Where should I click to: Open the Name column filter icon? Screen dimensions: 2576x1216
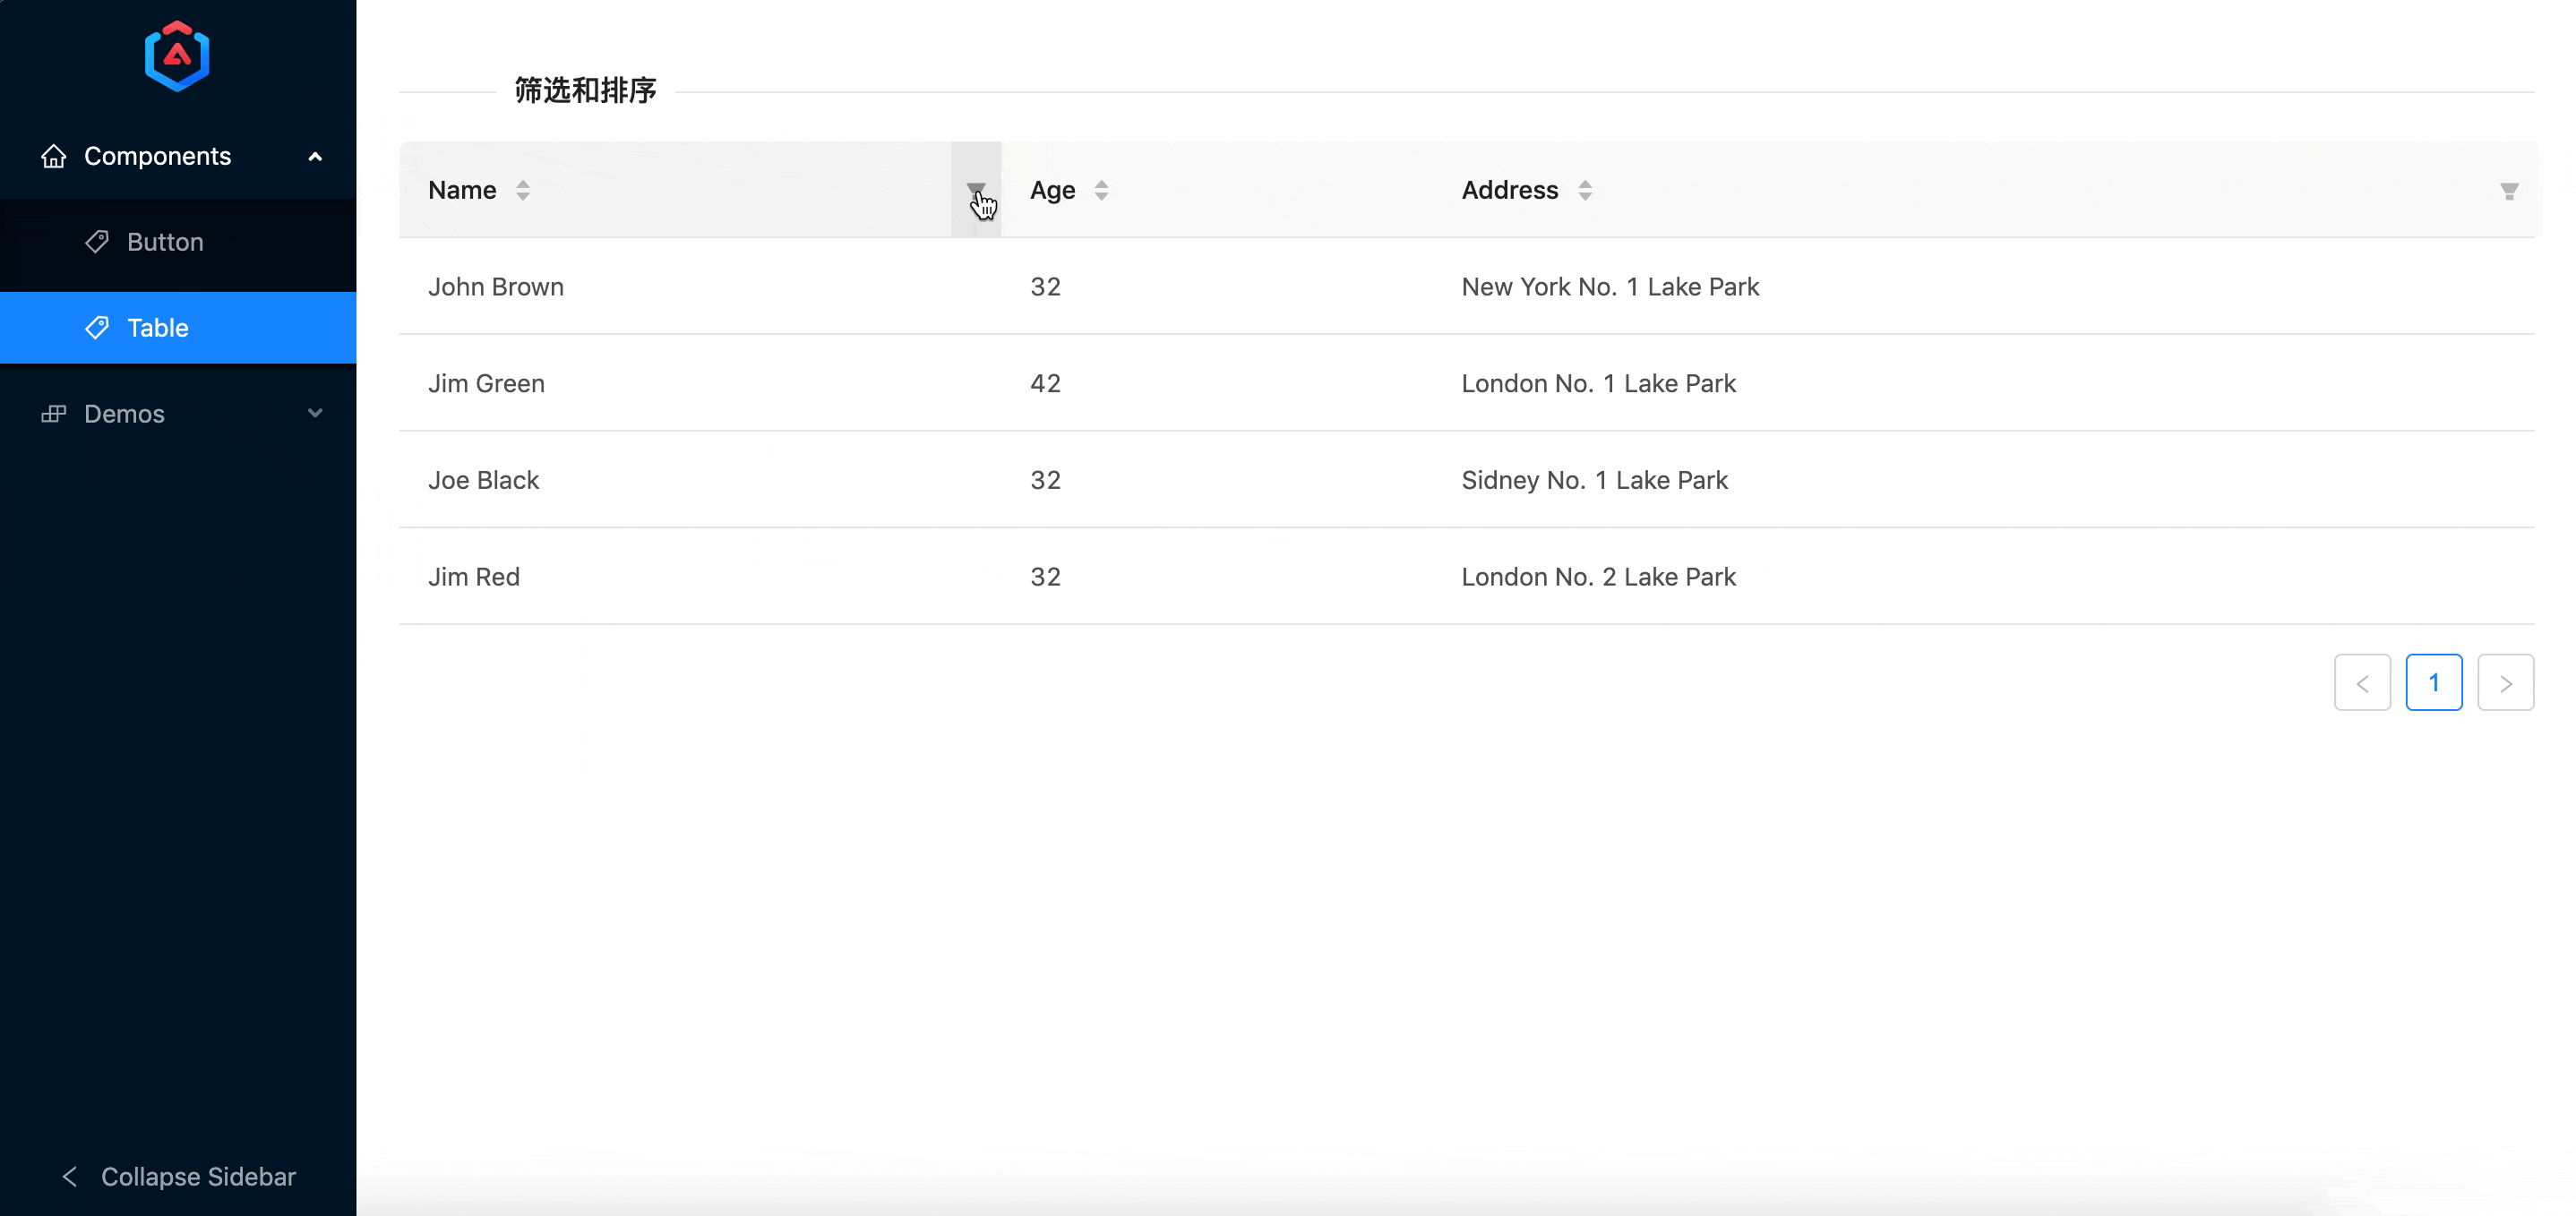click(975, 189)
